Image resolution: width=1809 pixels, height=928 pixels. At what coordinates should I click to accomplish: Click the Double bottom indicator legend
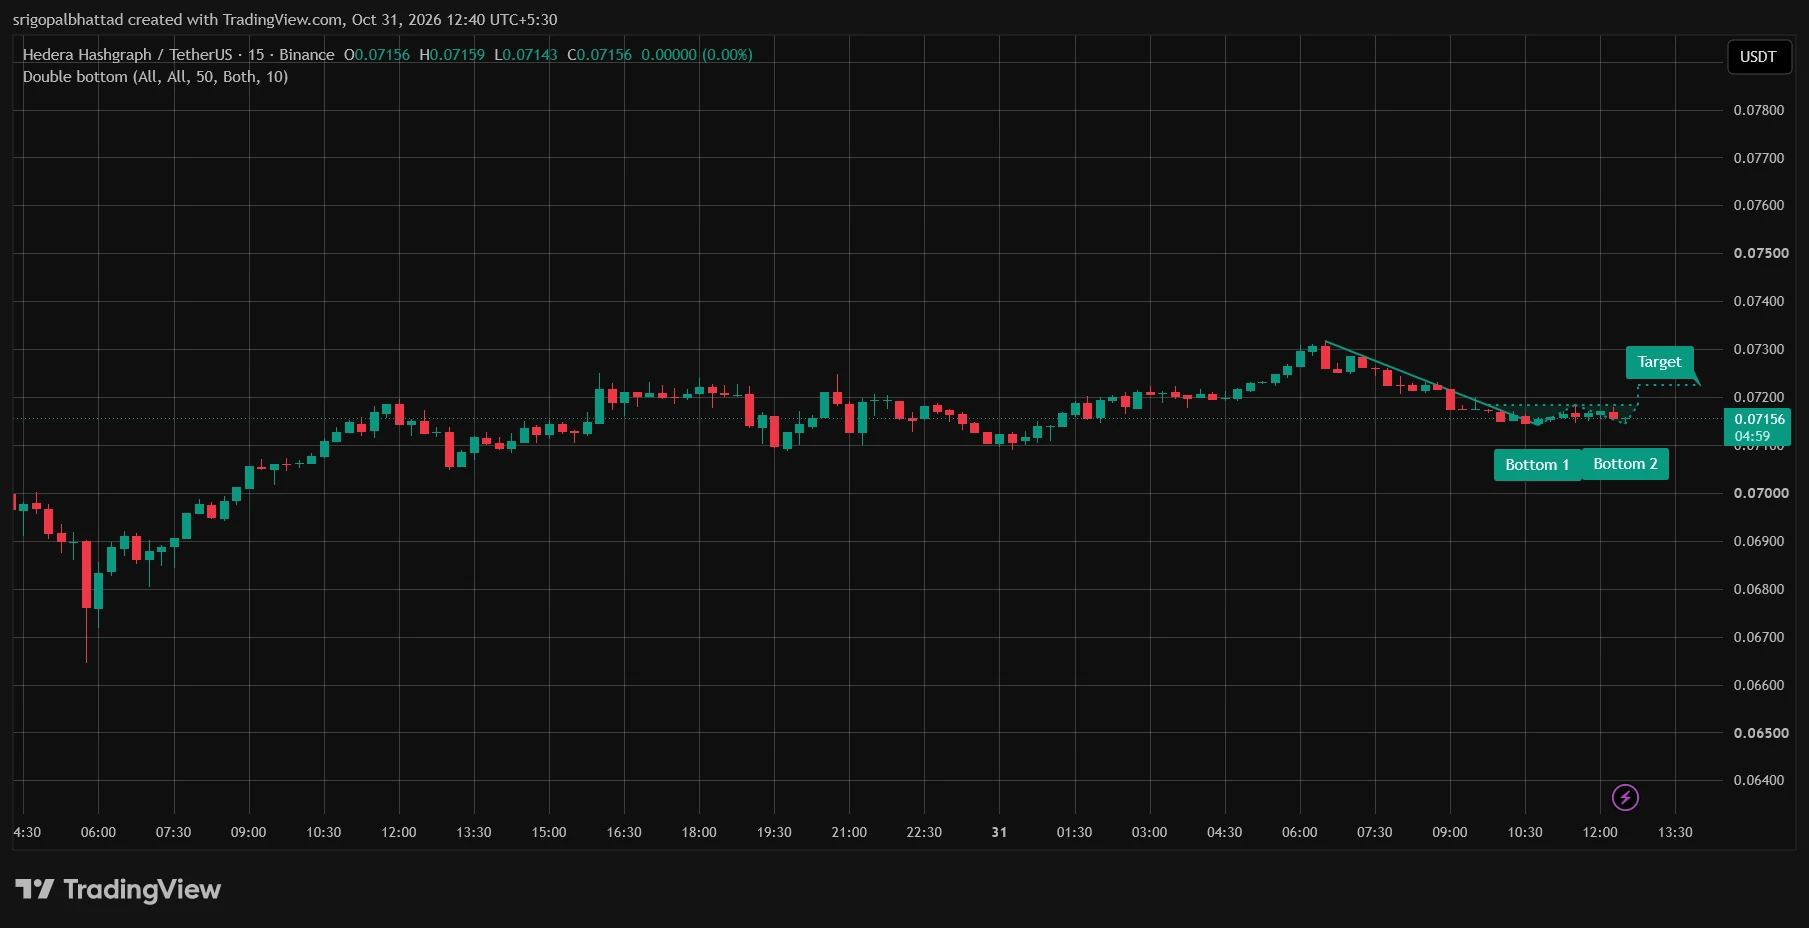tap(155, 77)
